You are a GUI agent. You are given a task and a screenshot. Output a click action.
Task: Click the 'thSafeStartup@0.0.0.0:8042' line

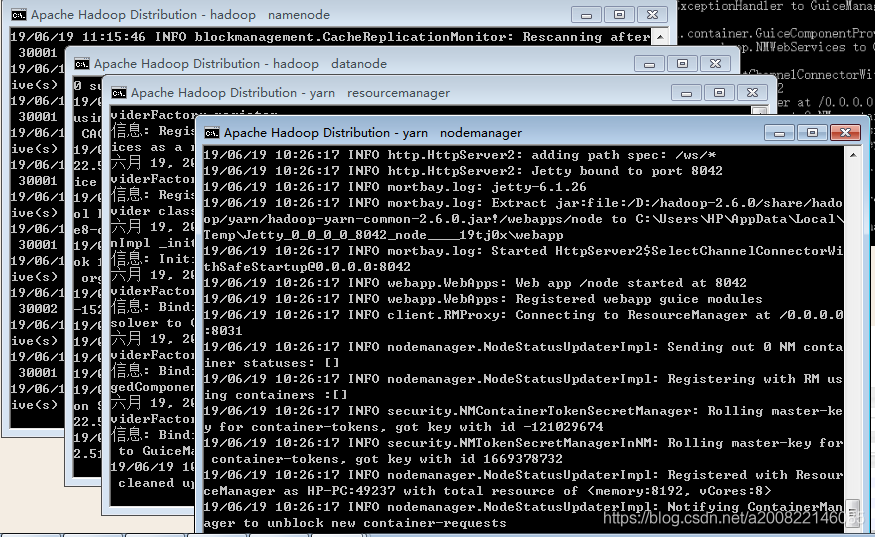307,267
